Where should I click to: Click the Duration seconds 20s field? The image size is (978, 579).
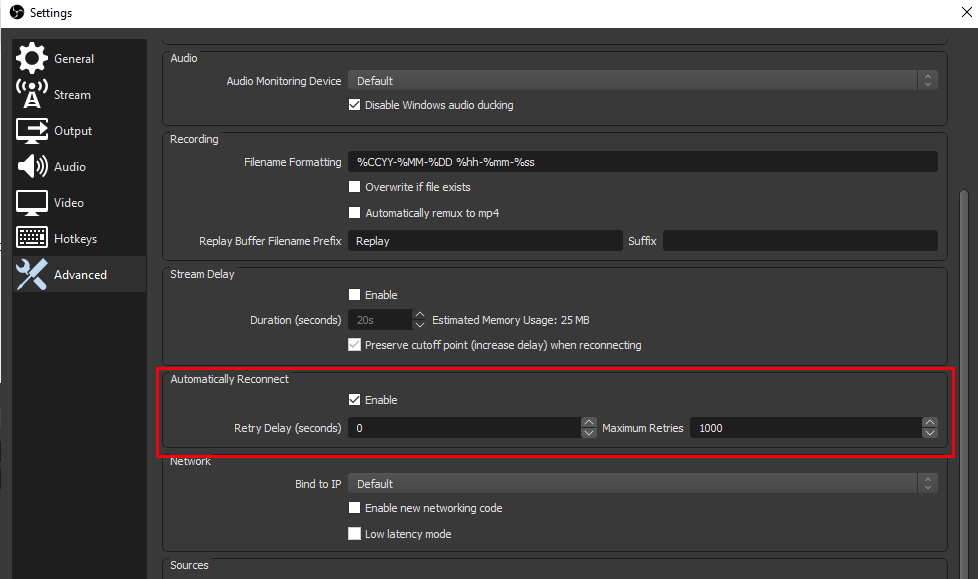[x=380, y=320]
